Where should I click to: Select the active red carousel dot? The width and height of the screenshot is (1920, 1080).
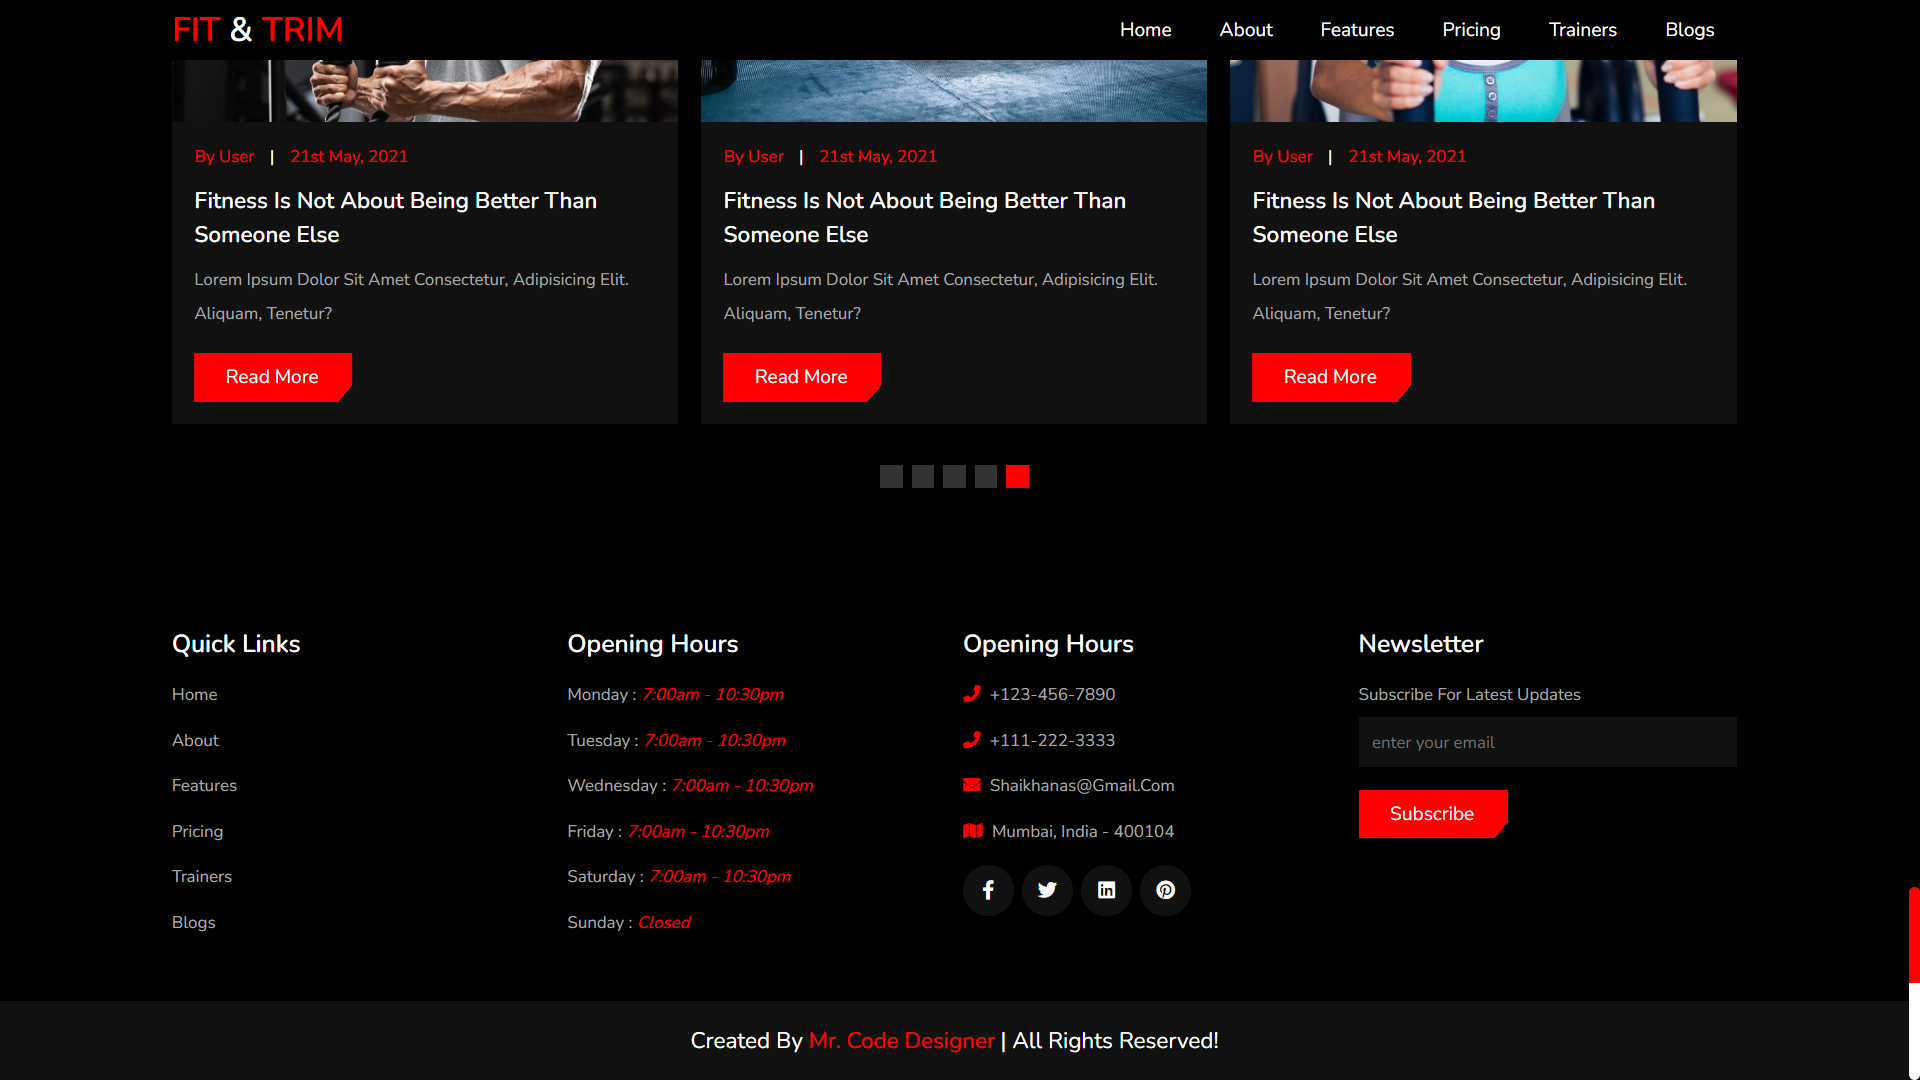click(1017, 477)
